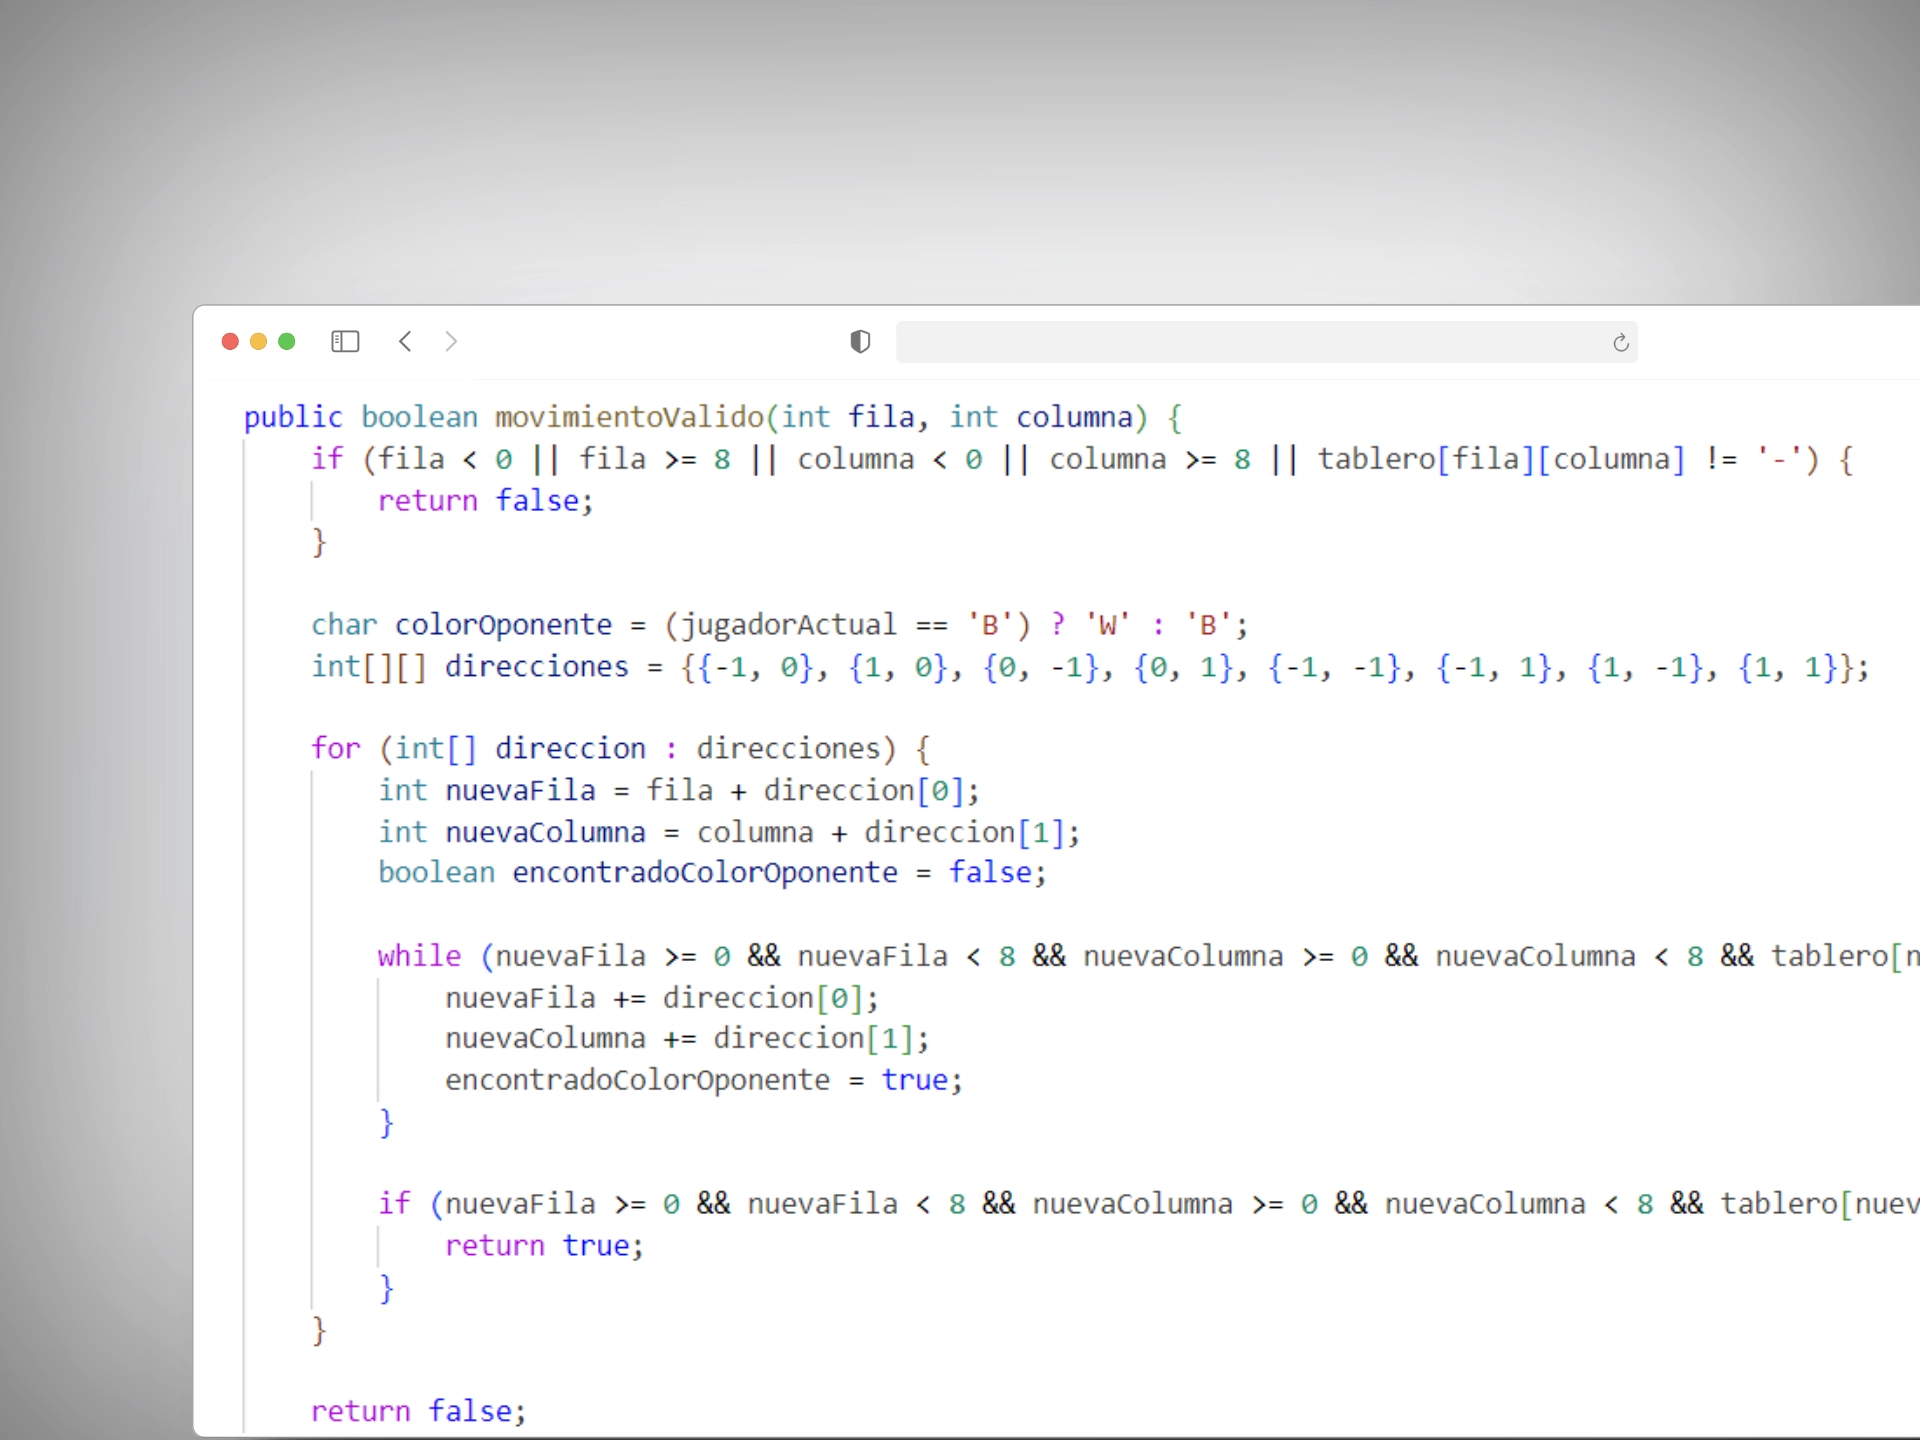Click 'boolean encontradoColorOponente = false' line

[x=712, y=872]
